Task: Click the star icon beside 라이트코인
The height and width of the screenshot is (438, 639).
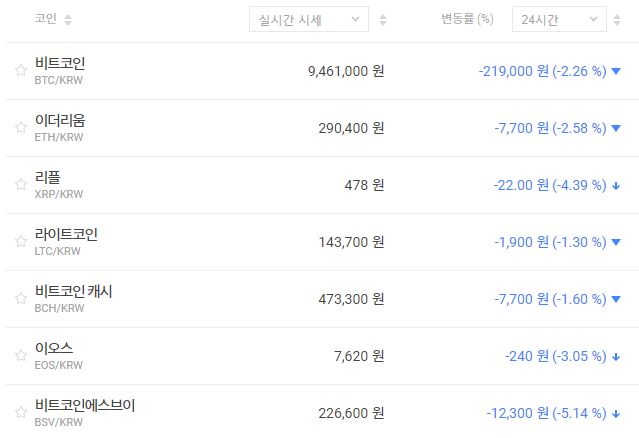Action: [20, 242]
